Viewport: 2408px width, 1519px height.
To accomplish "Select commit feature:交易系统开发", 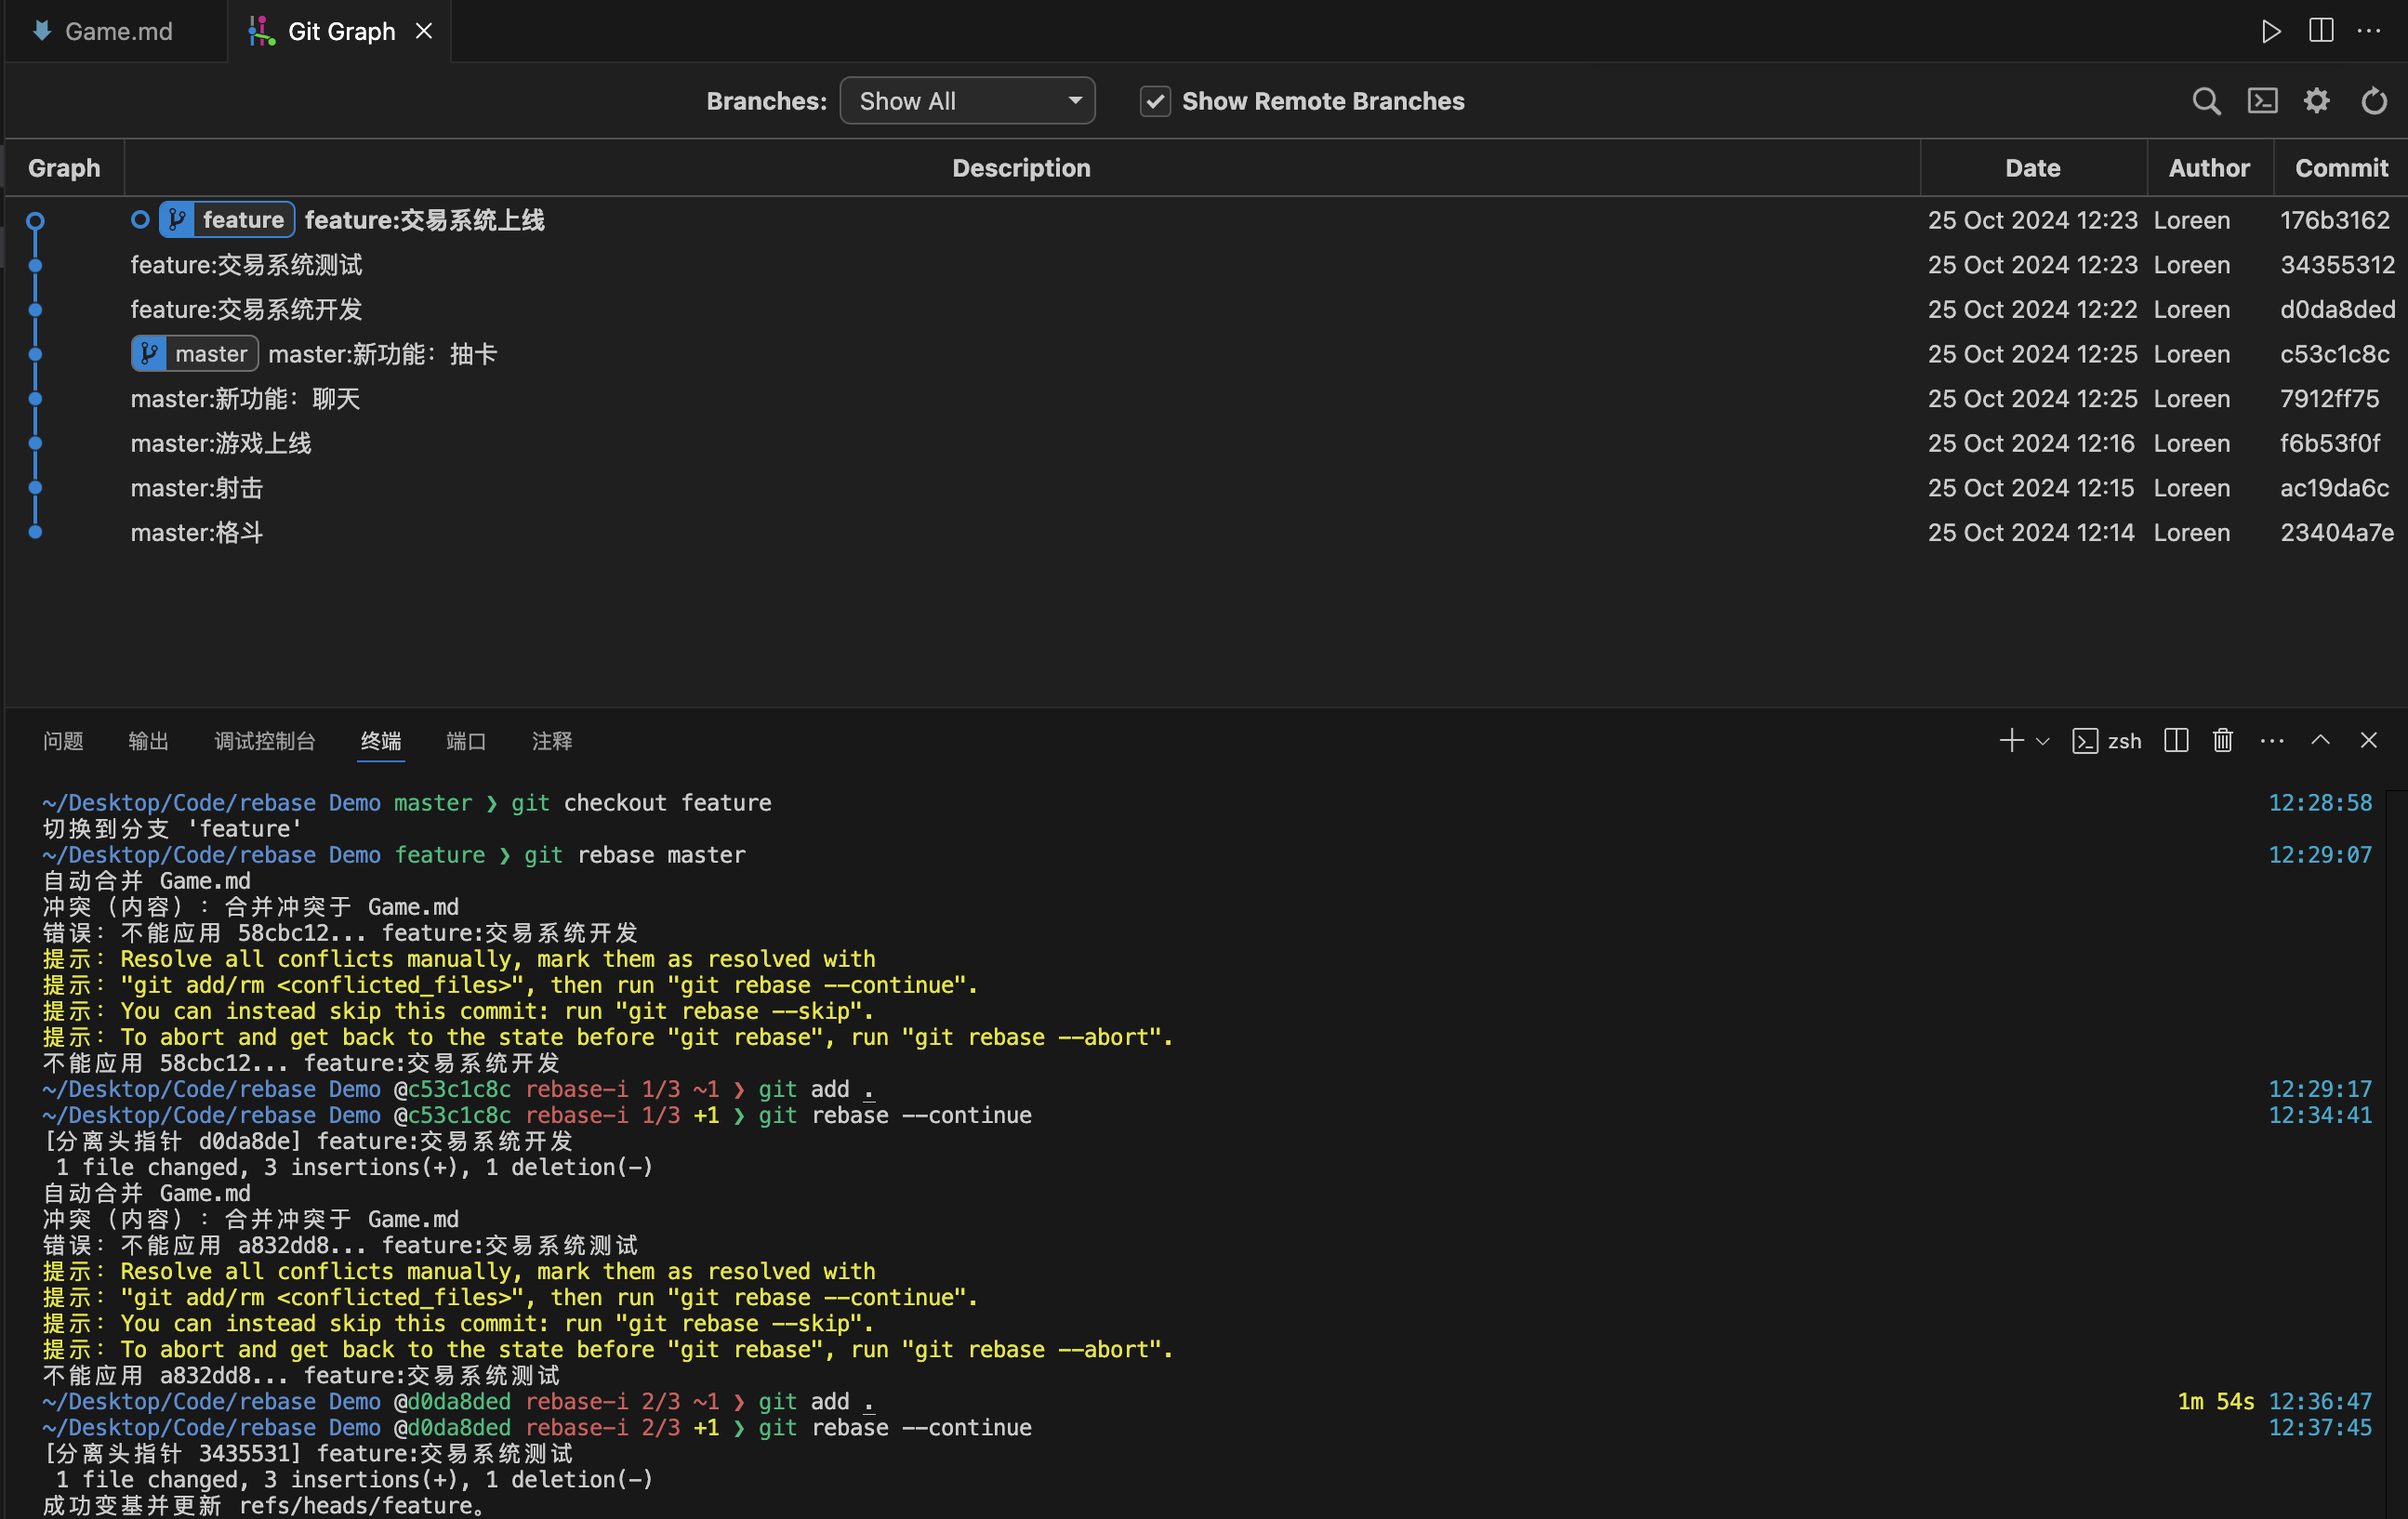I will coord(246,309).
